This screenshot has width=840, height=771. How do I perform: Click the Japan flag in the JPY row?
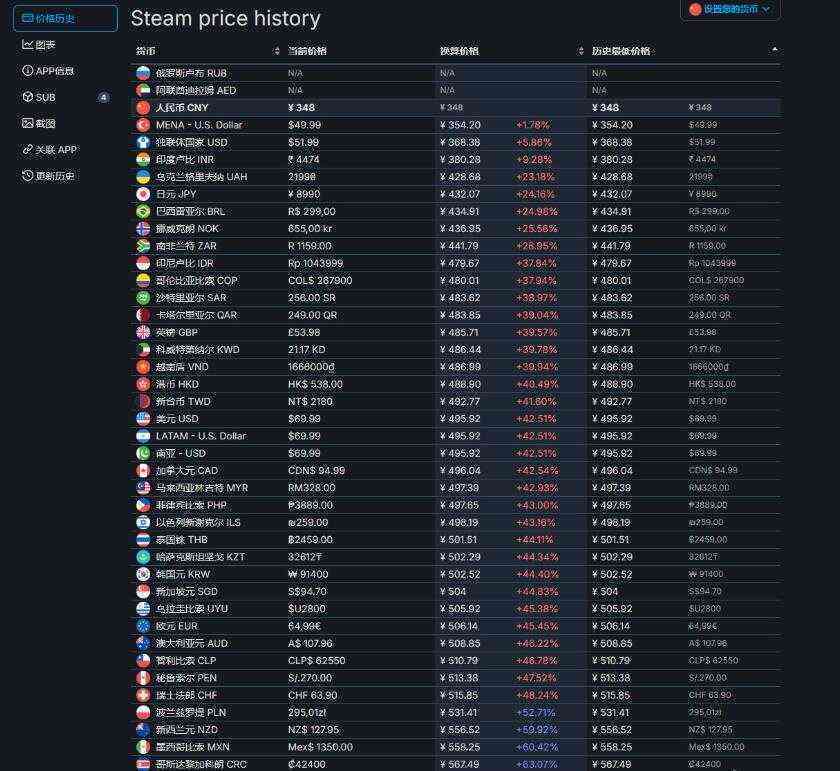tap(143, 194)
